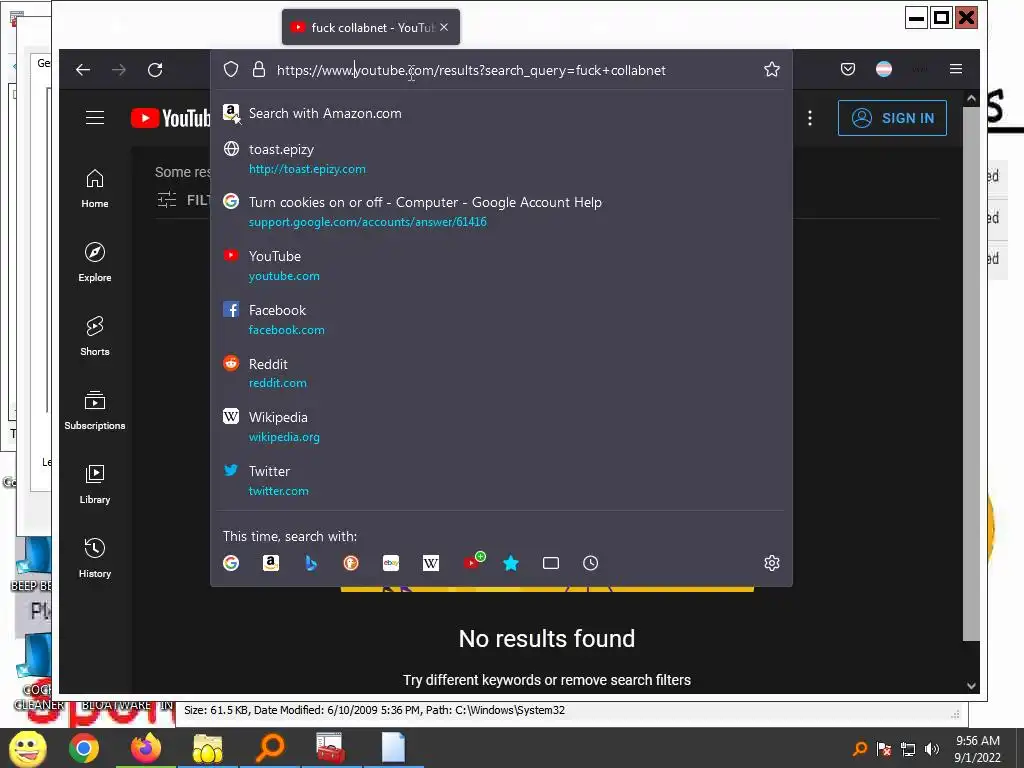Search history with the clock icon
This screenshot has width=1024, height=768.
click(x=590, y=563)
